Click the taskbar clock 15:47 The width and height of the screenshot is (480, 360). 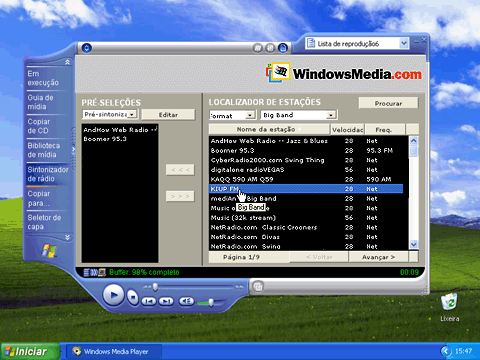click(x=463, y=351)
